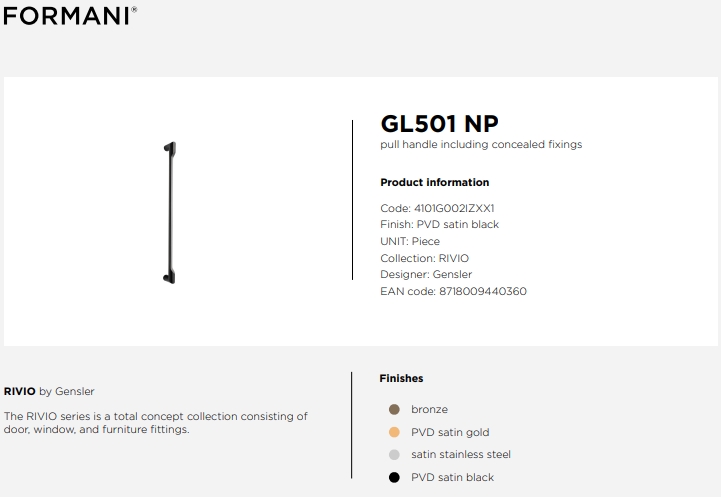
Task: Select the bronze finish swatch
Action: (394, 409)
